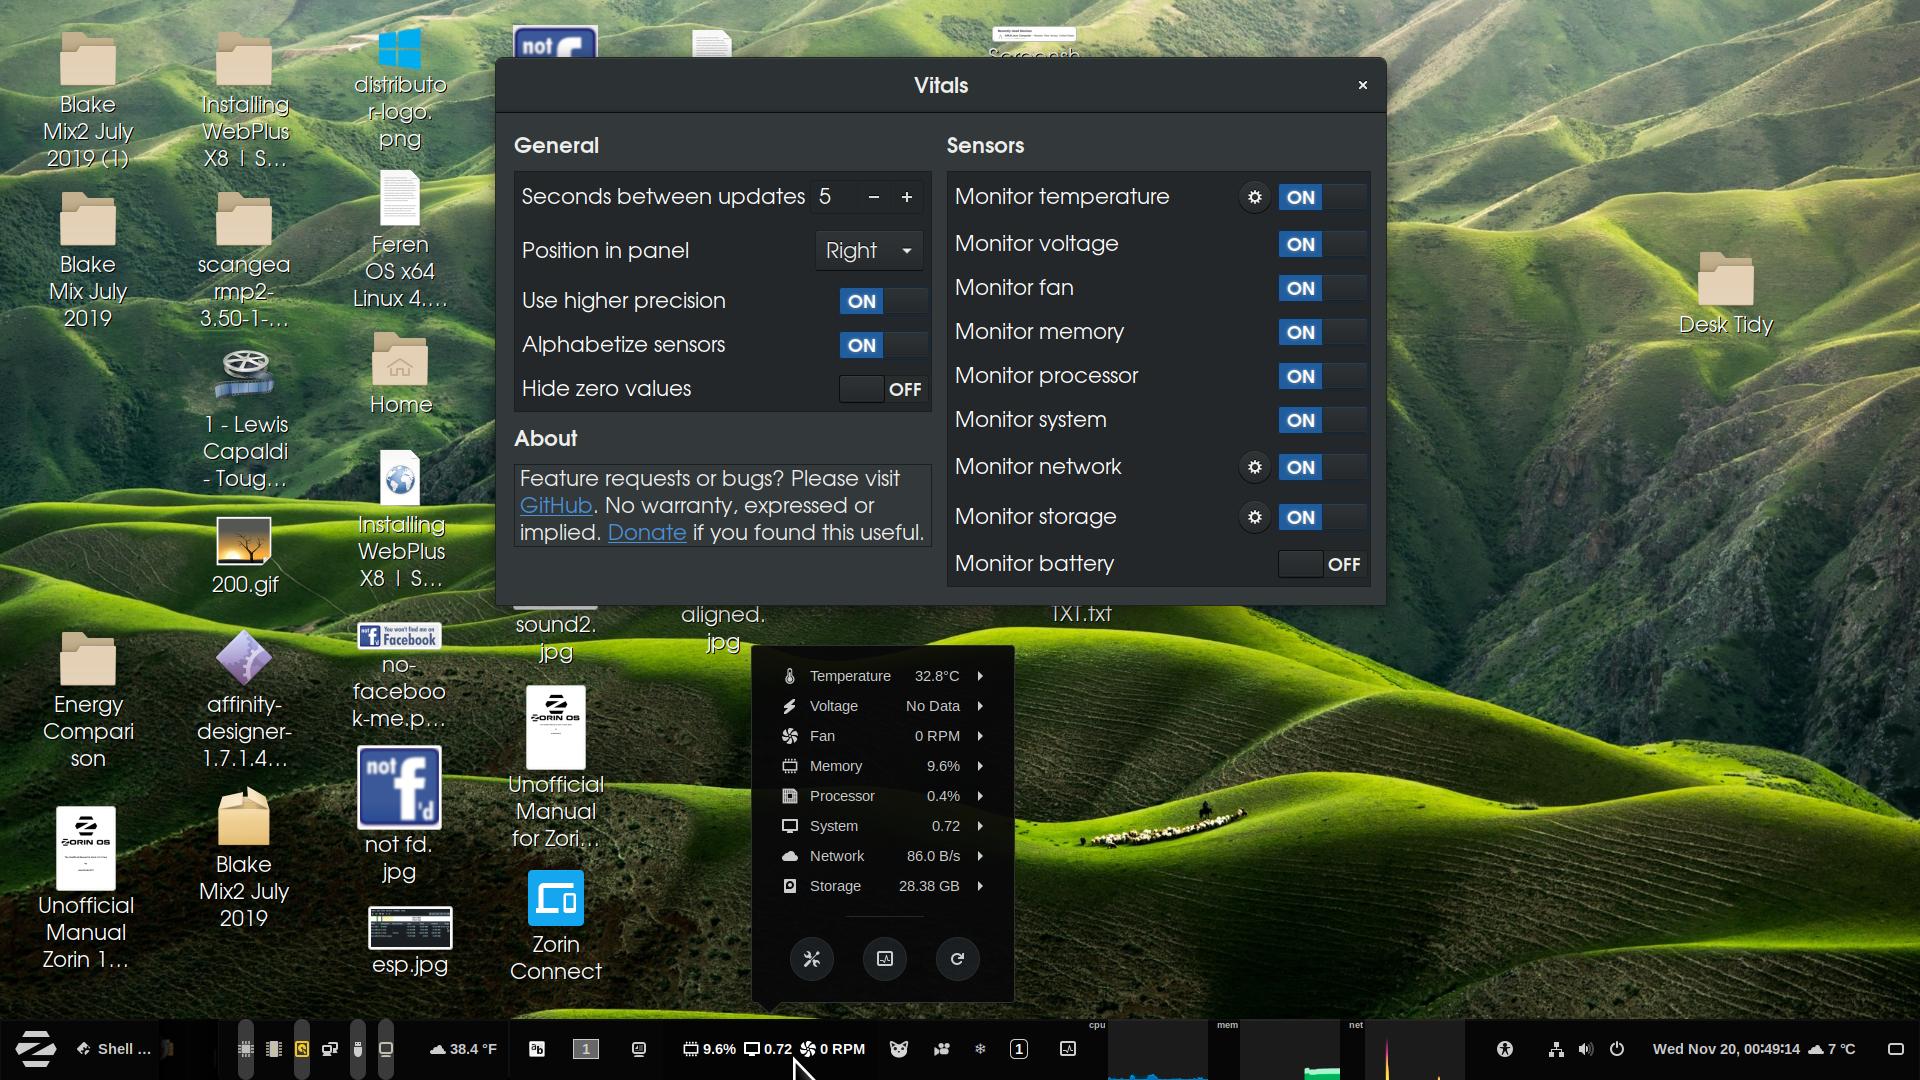Disable Use higher precision switch
1920x1080 pixels.
coord(882,301)
